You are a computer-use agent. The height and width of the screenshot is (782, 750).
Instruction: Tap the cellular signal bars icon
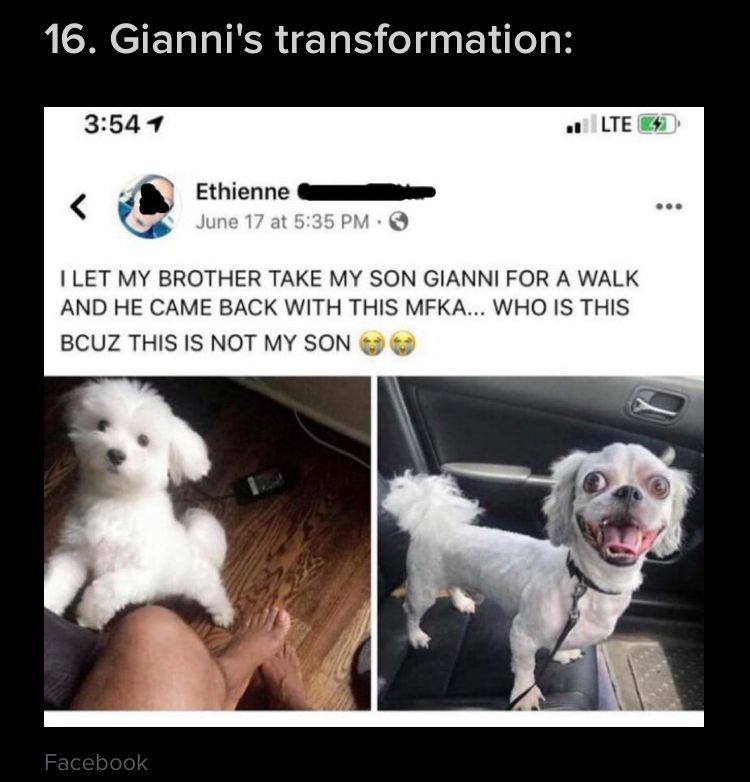point(581,124)
